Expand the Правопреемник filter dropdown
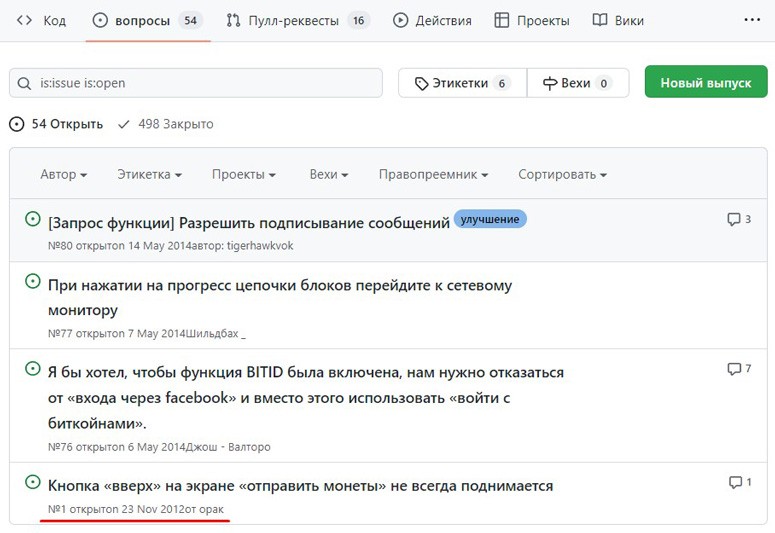This screenshot has height=533, width=775. [x=433, y=175]
